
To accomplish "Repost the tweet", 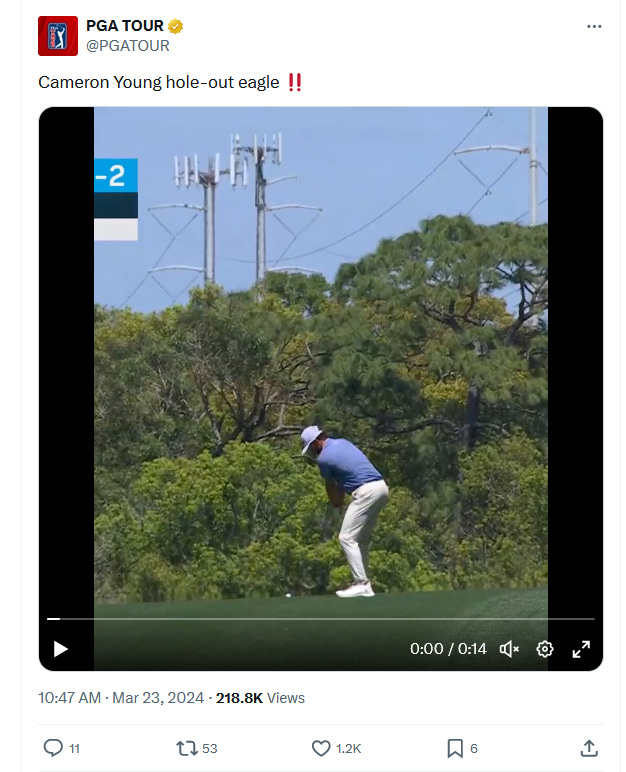I will [187, 748].
